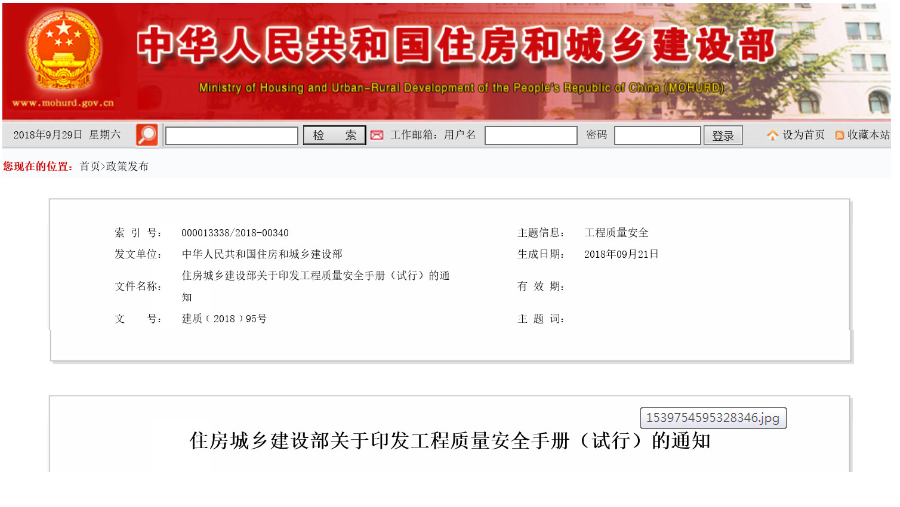Open 政策发布 in the breadcrumb

click(127, 167)
